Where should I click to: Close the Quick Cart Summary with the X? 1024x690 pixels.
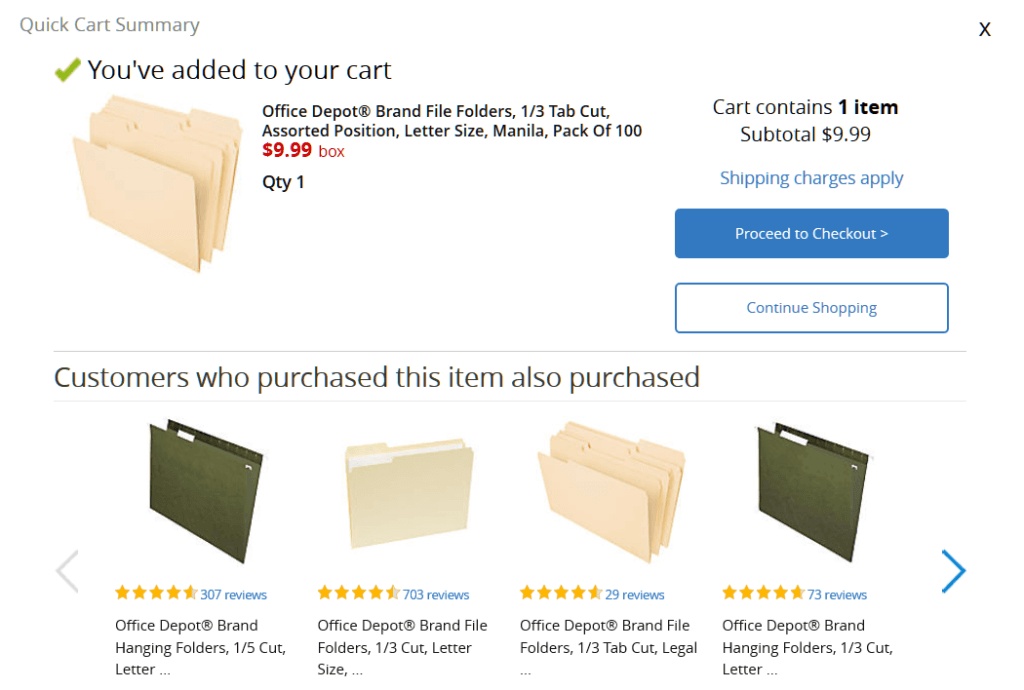[x=984, y=29]
